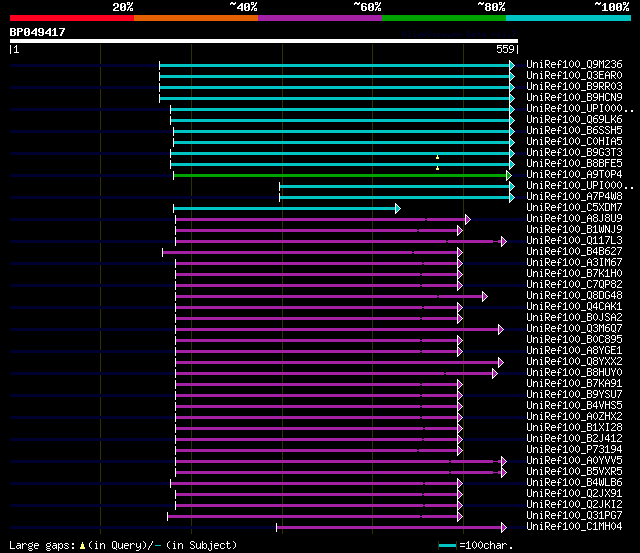The image size is (640, 553).
Task: Click the cyan ~100% identity legend segment
Action: [x=569, y=18]
